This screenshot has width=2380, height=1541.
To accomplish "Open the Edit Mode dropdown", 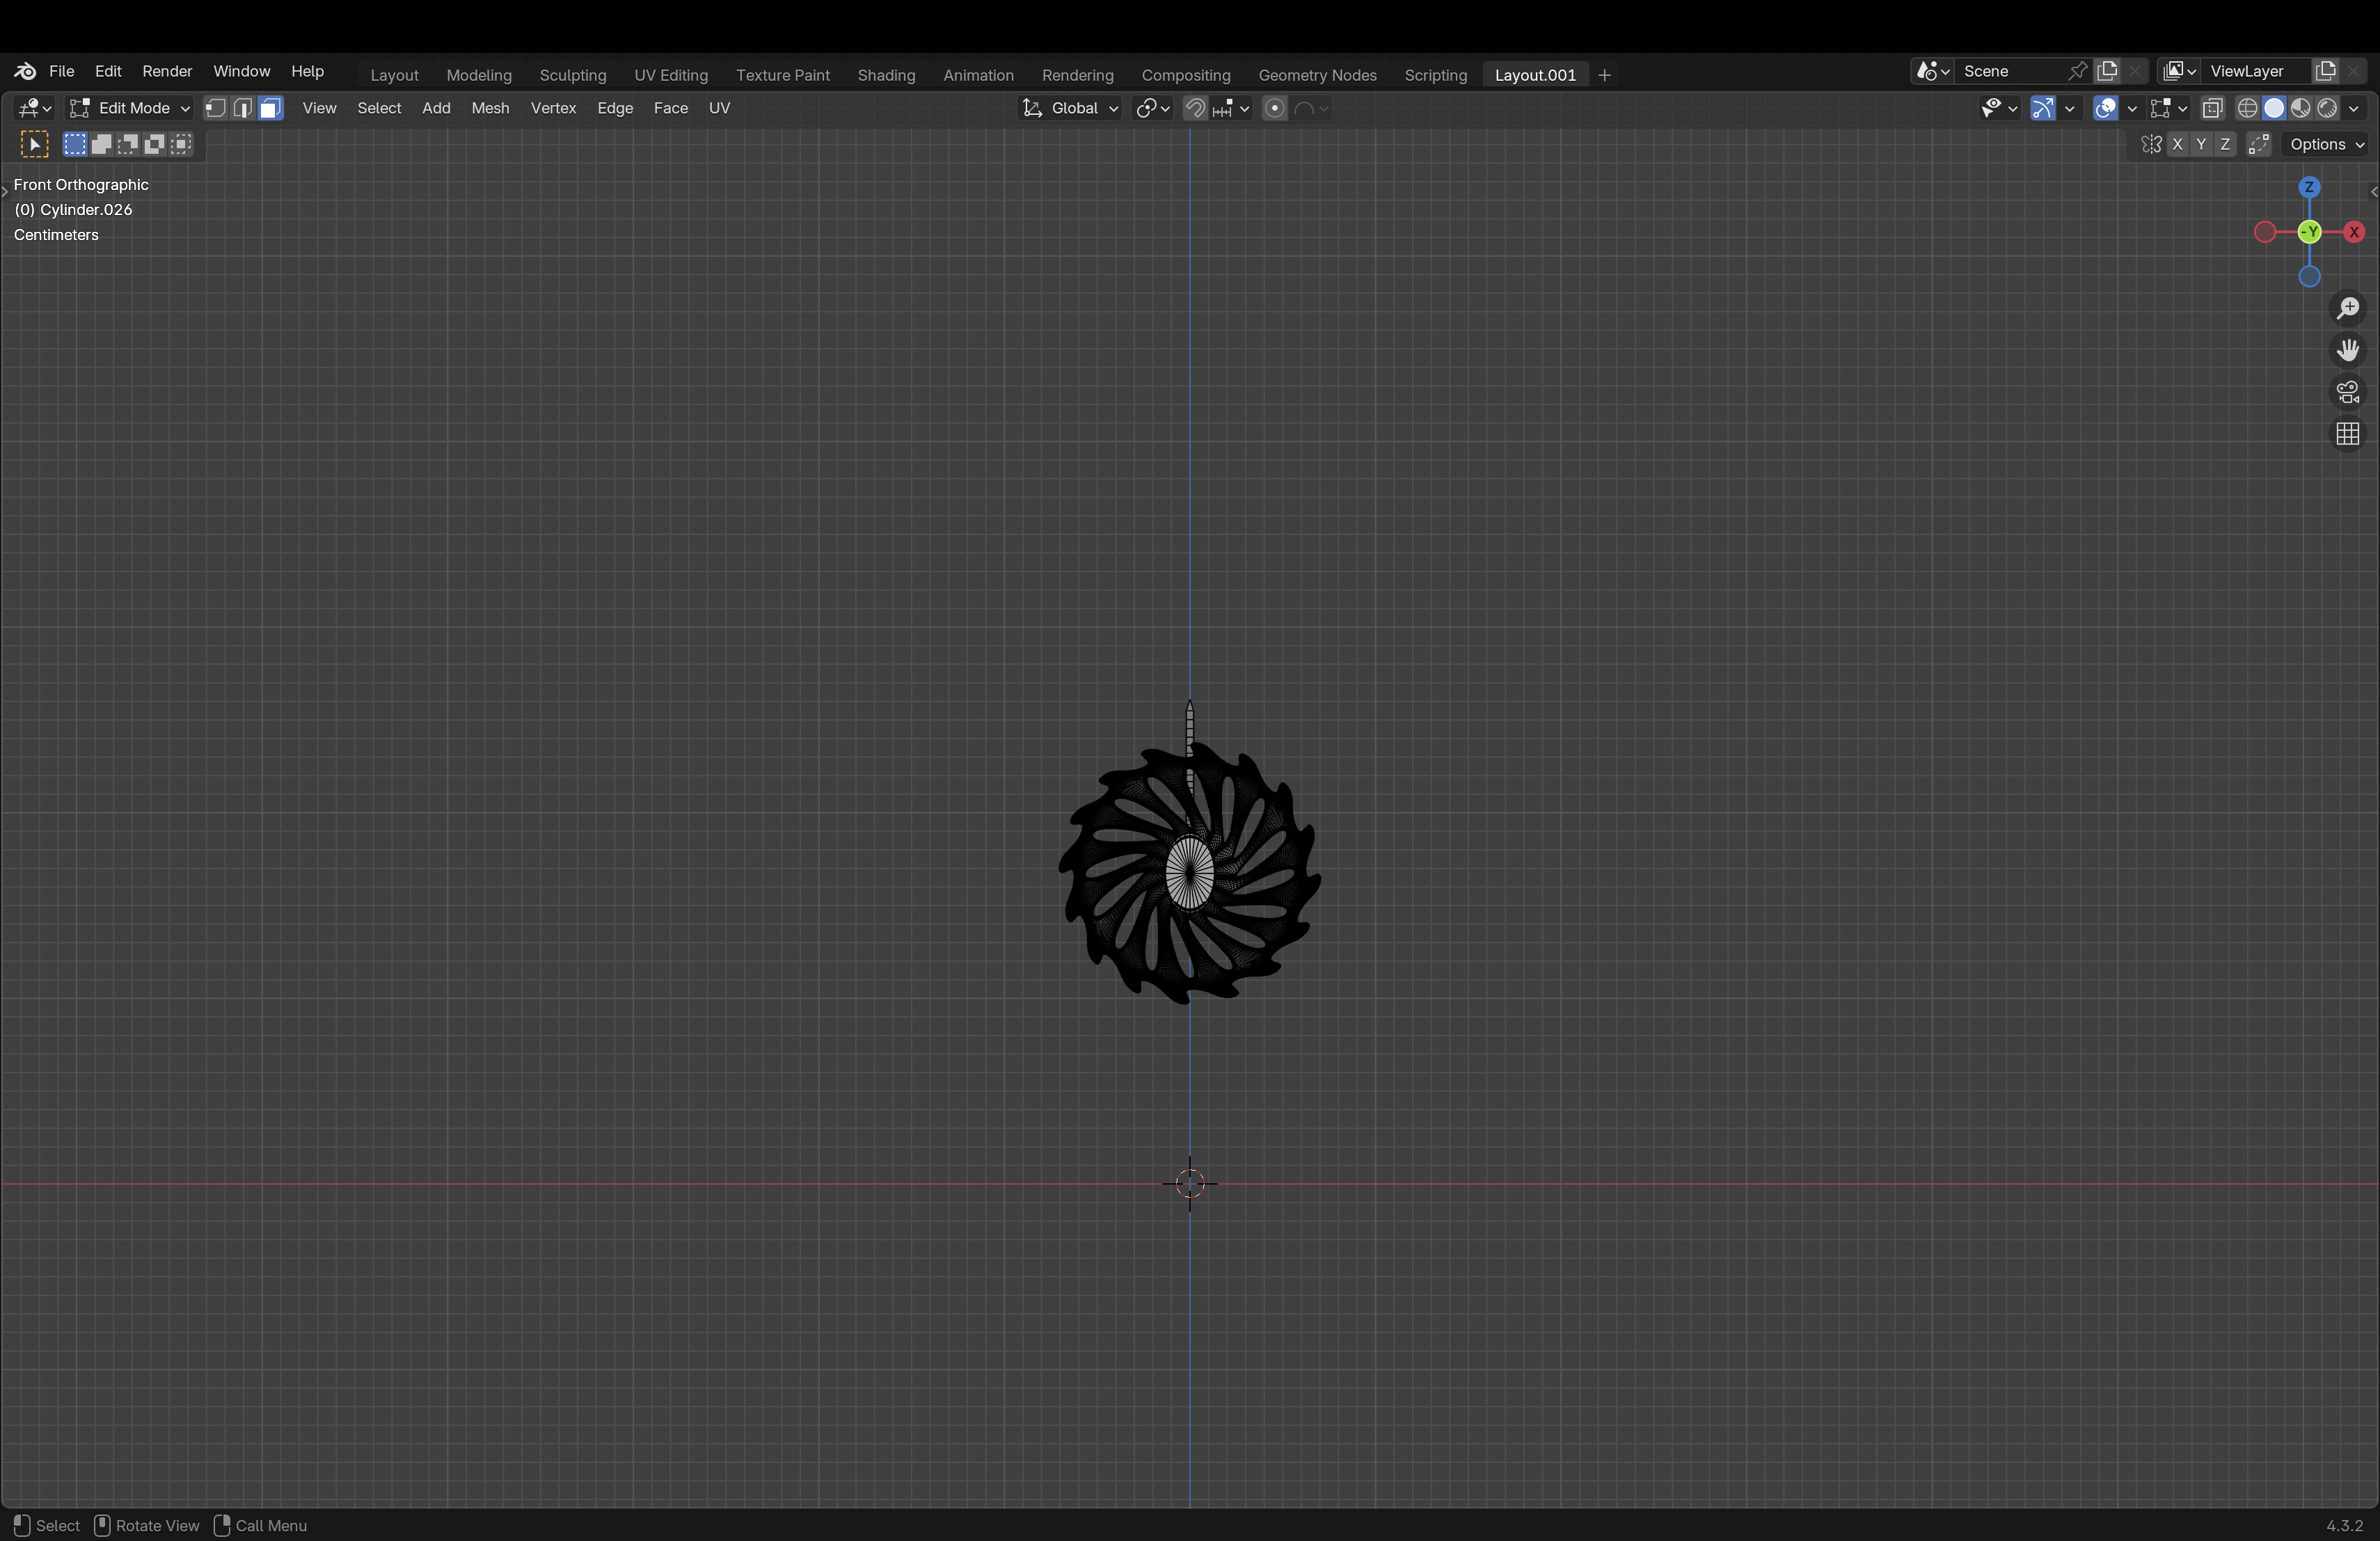I will pyautogui.click(x=129, y=108).
